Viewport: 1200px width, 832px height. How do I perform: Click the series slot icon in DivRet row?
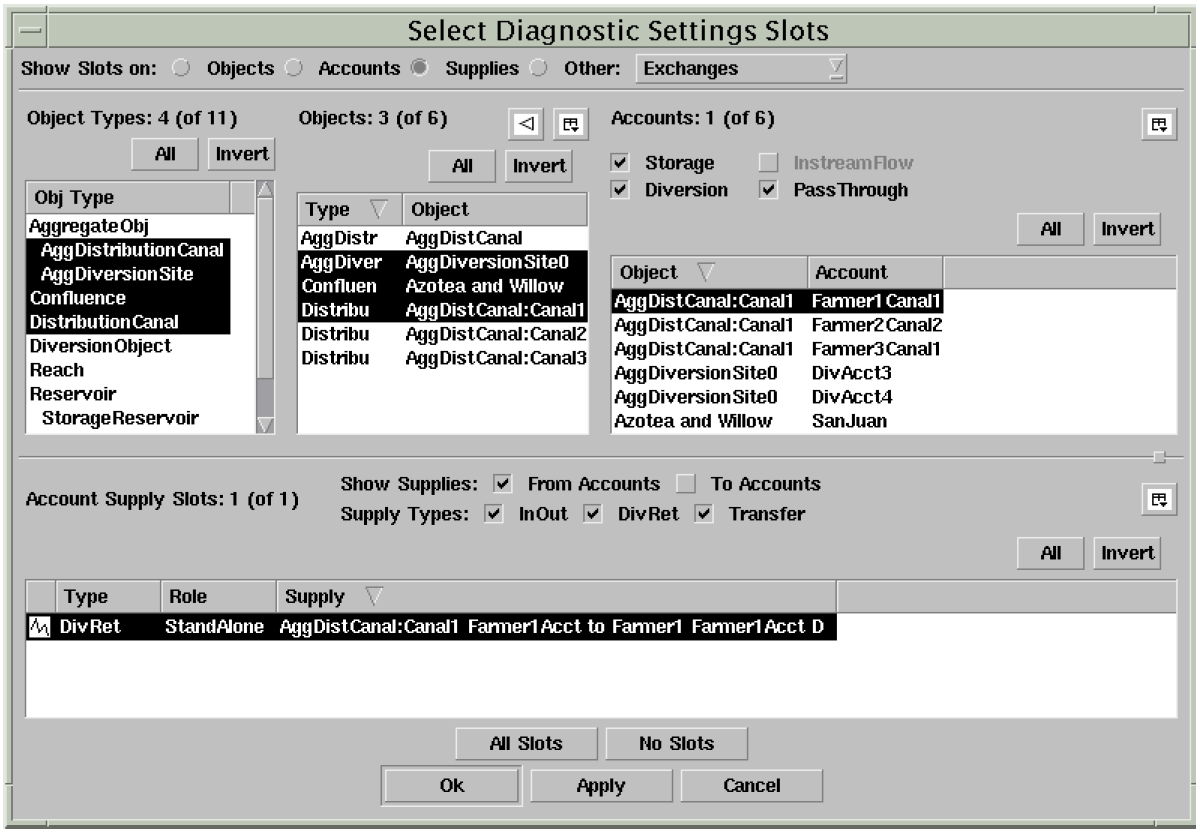click(41, 627)
